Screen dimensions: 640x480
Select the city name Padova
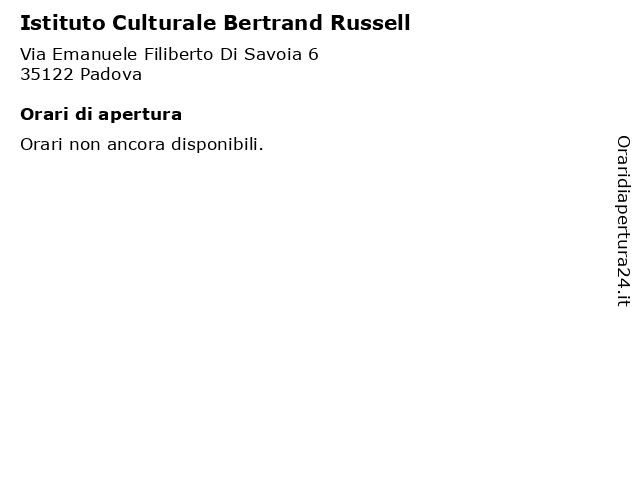click(x=111, y=74)
